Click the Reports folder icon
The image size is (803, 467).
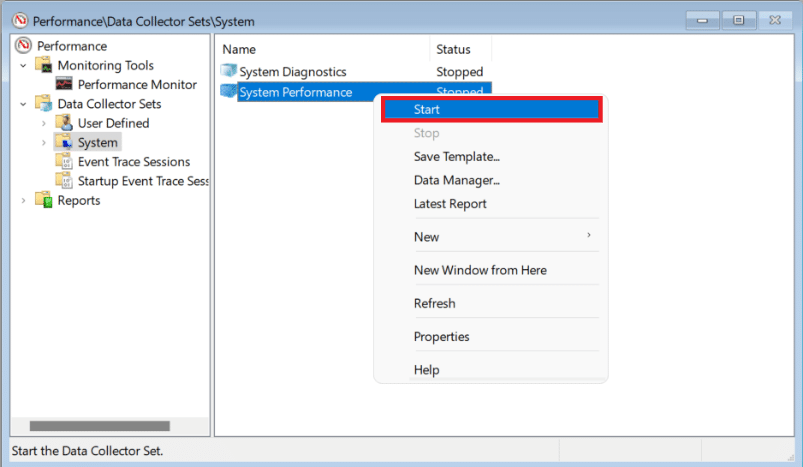tap(43, 200)
